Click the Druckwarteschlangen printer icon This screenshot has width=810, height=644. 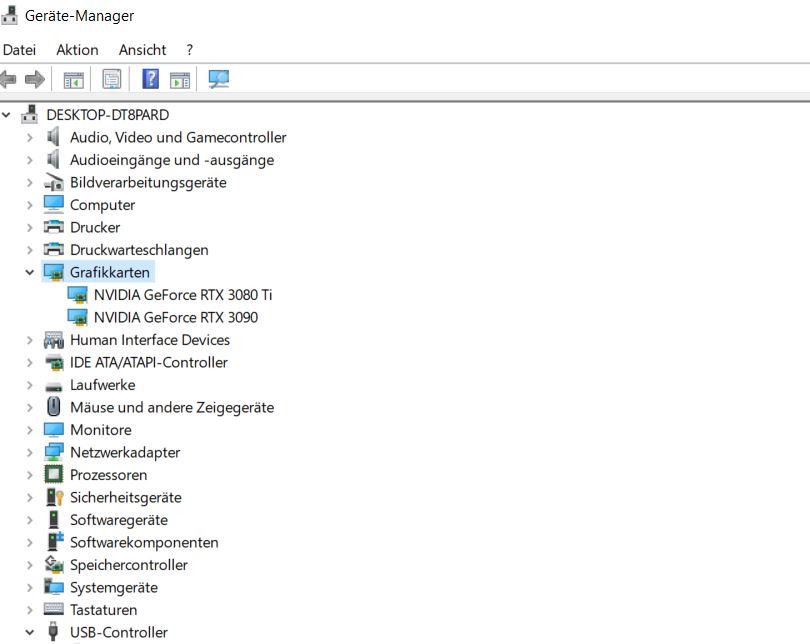[54, 249]
